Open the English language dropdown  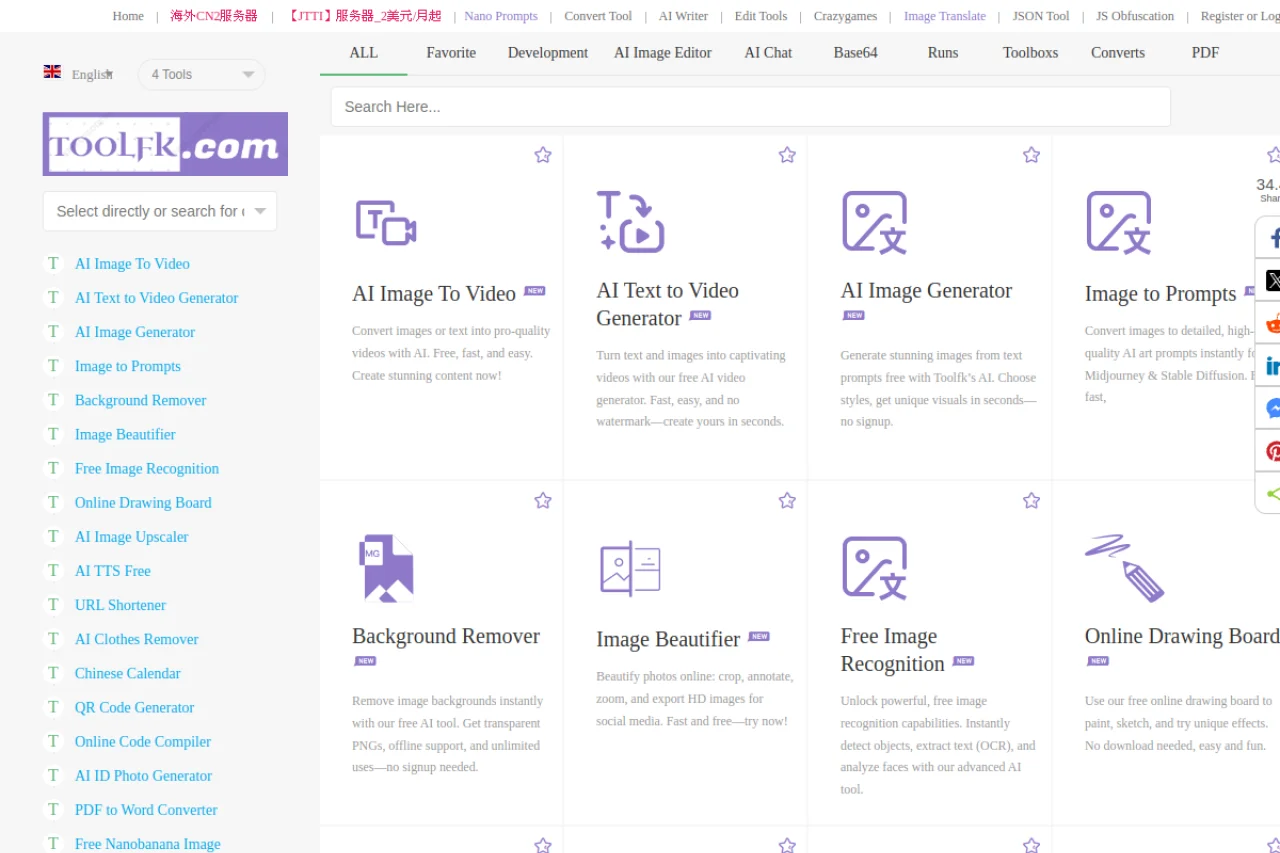coord(91,74)
